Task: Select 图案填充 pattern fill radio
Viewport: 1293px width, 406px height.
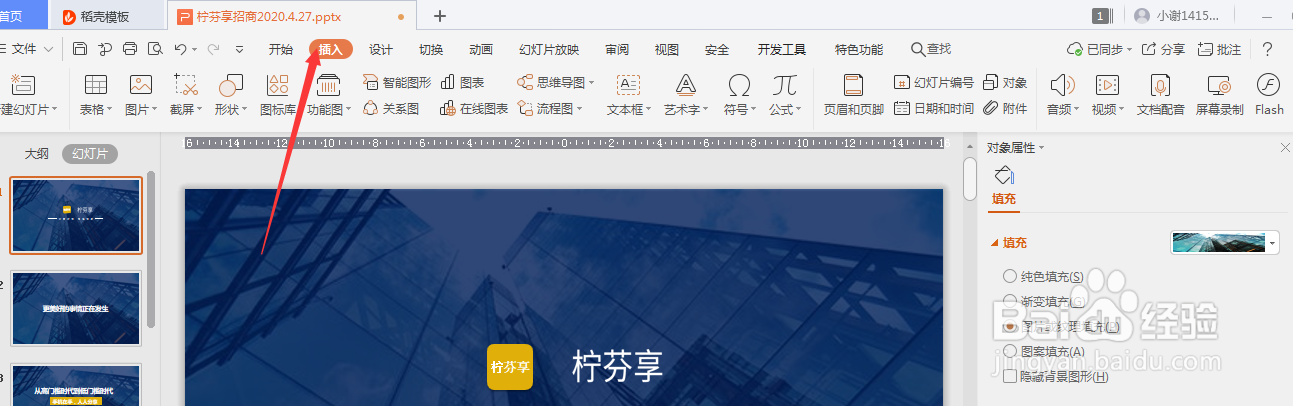Action: coord(1010,351)
